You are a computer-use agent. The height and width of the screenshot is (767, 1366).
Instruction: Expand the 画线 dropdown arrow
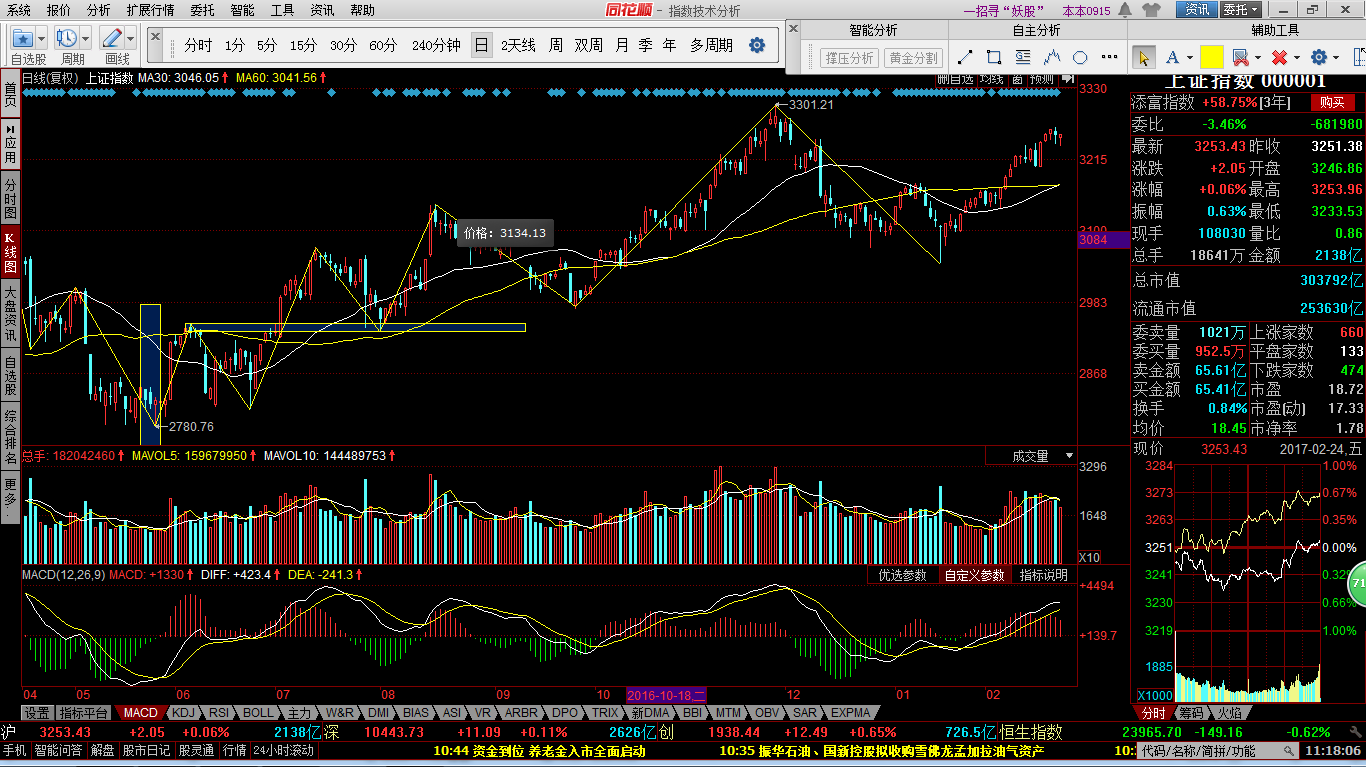point(131,39)
